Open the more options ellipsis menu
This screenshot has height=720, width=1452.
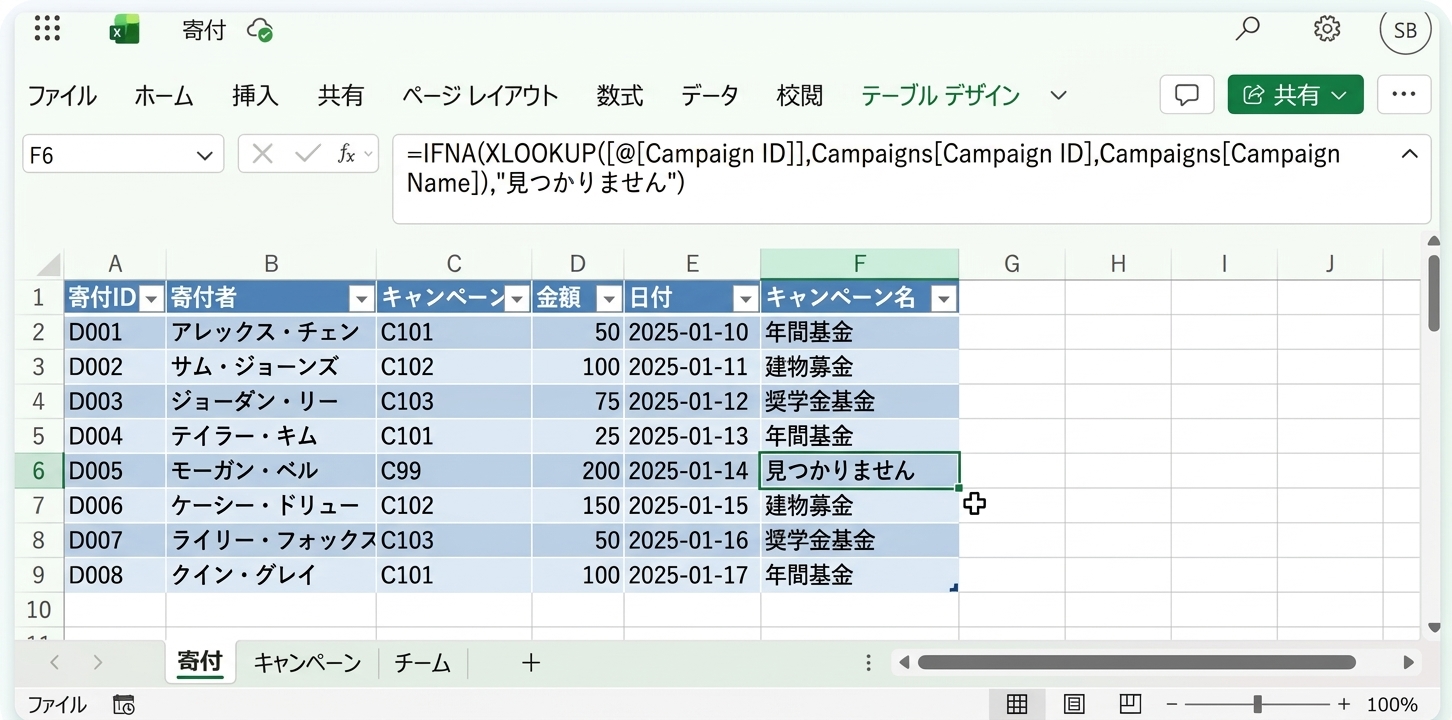tap(1404, 95)
